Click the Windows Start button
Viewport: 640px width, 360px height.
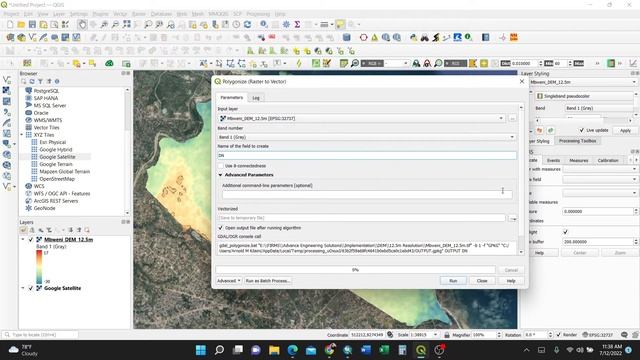click(x=201, y=350)
